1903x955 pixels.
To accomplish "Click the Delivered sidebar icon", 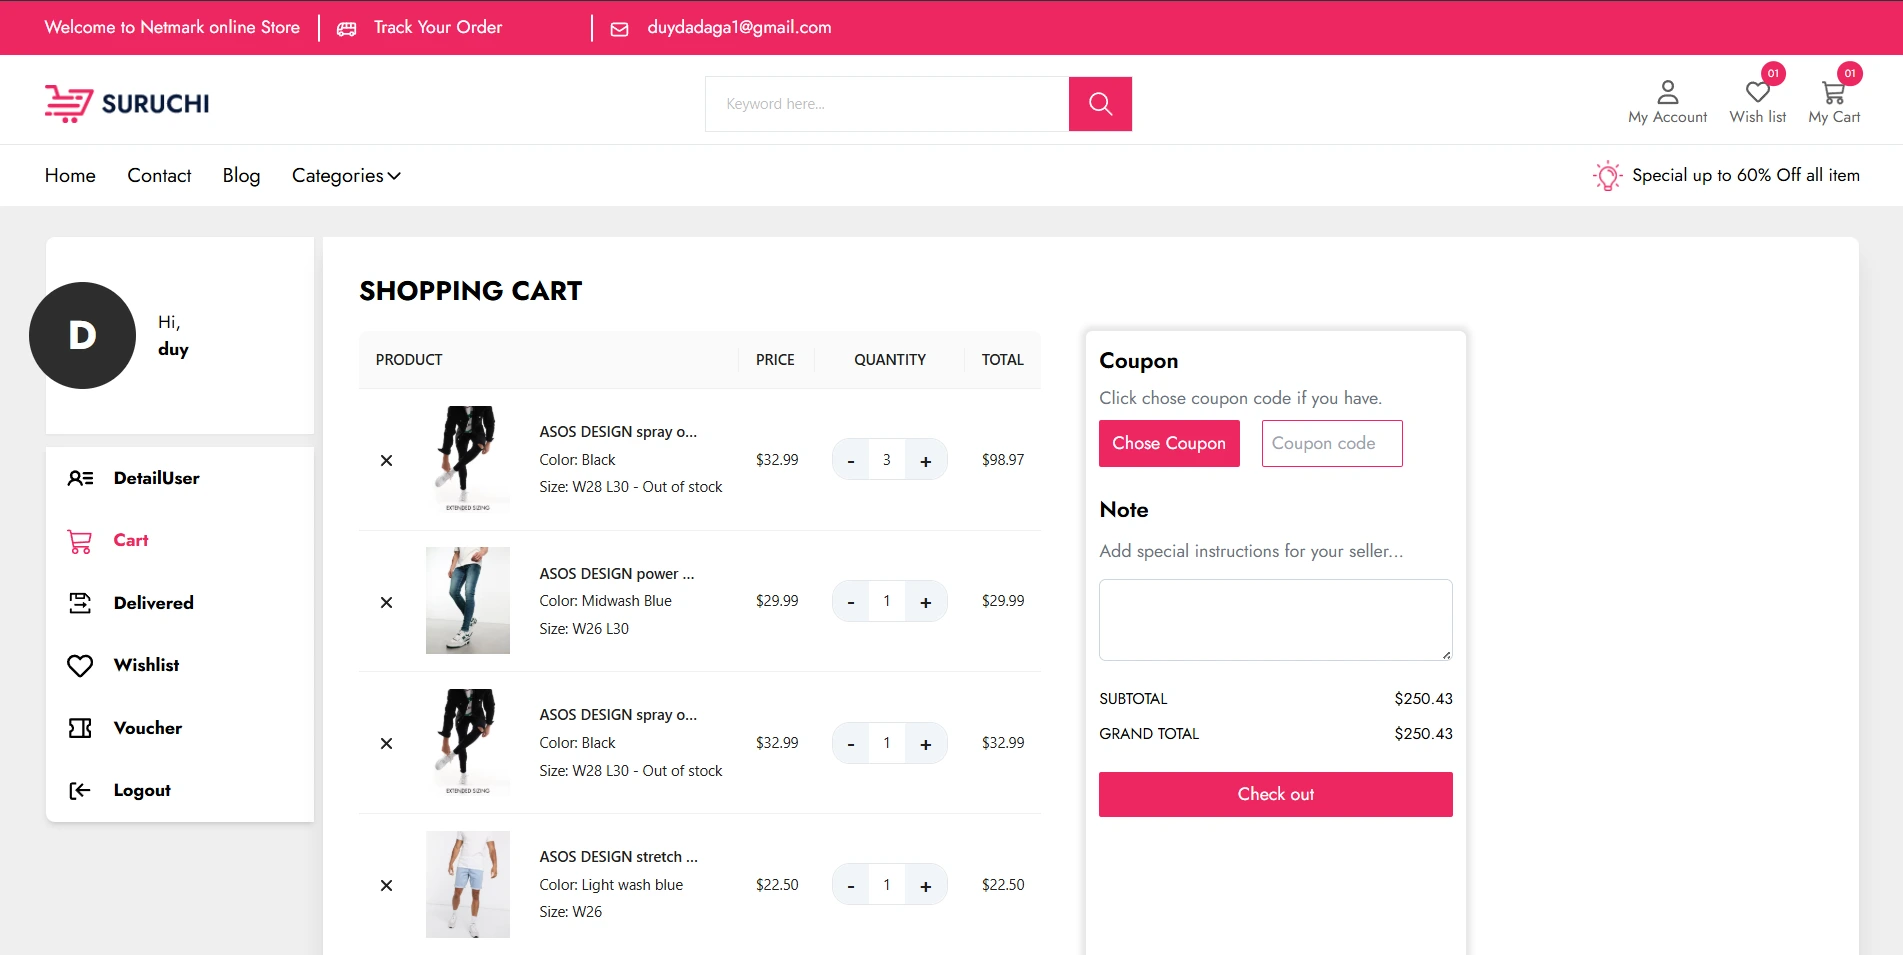I will point(80,603).
